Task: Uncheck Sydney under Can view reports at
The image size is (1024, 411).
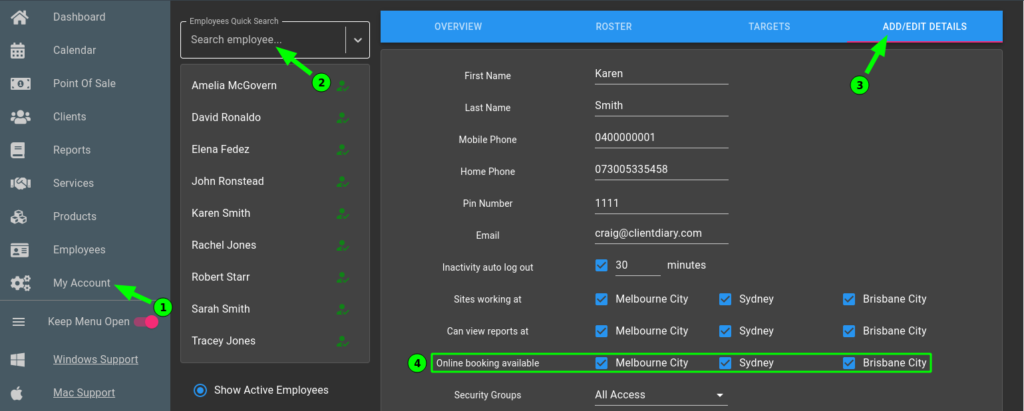Action: pos(725,331)
